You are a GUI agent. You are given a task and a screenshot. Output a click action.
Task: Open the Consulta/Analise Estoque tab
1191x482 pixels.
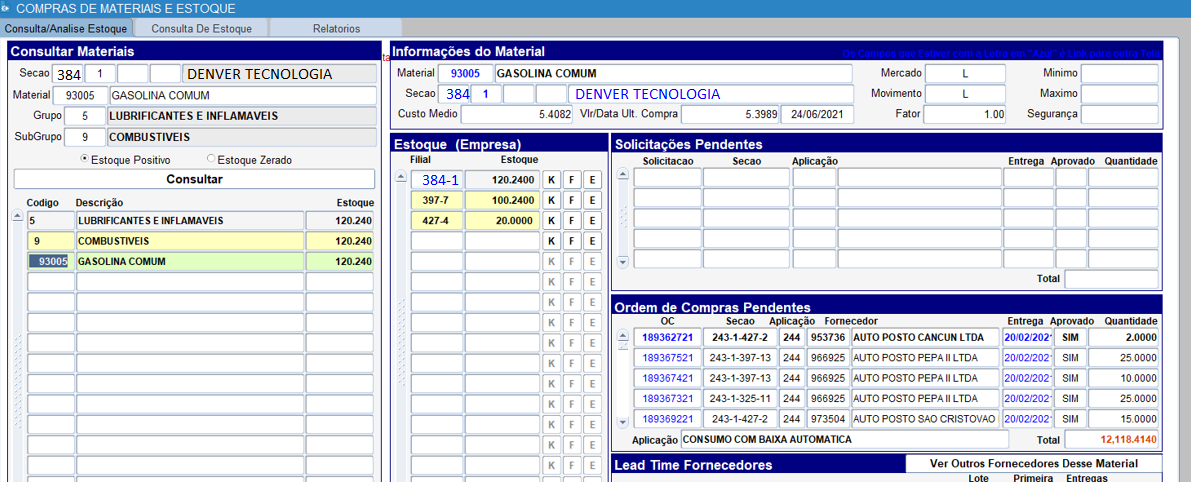(67, 28)
